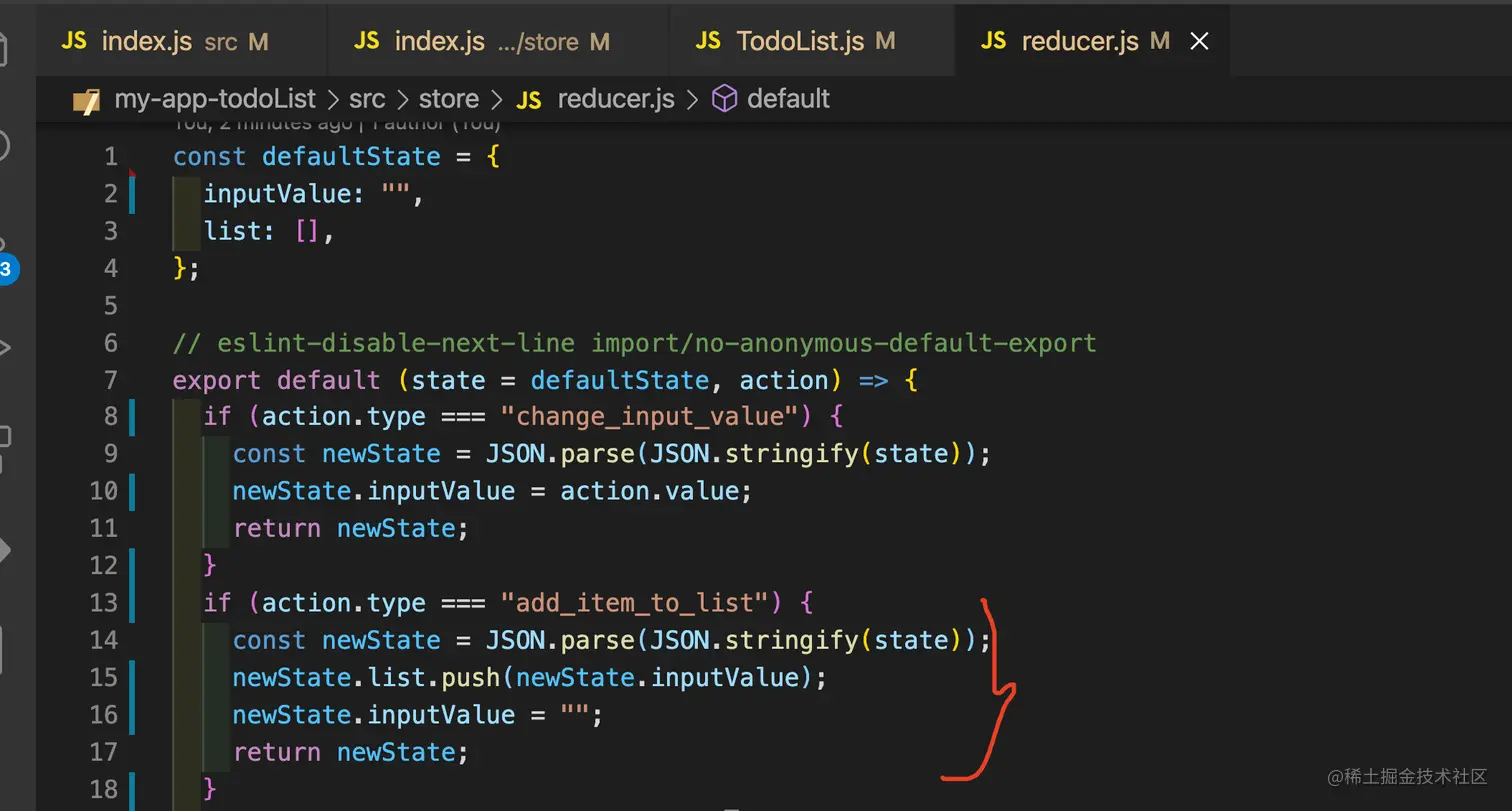Click return newState on line 17
This screenshot has width=1512, height=811.
click(351, 752)
